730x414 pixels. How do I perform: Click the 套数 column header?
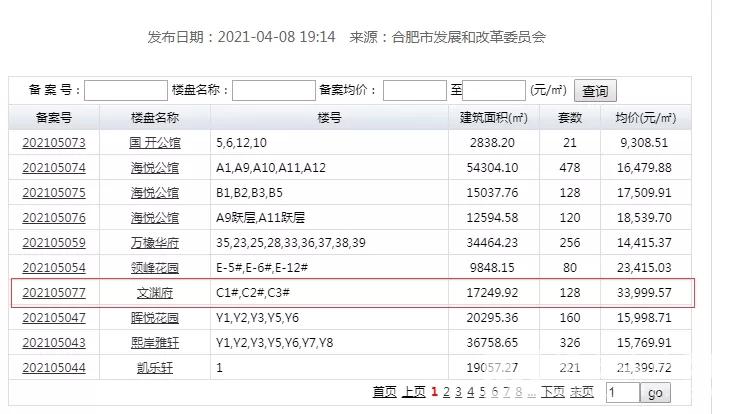point(570,117)
